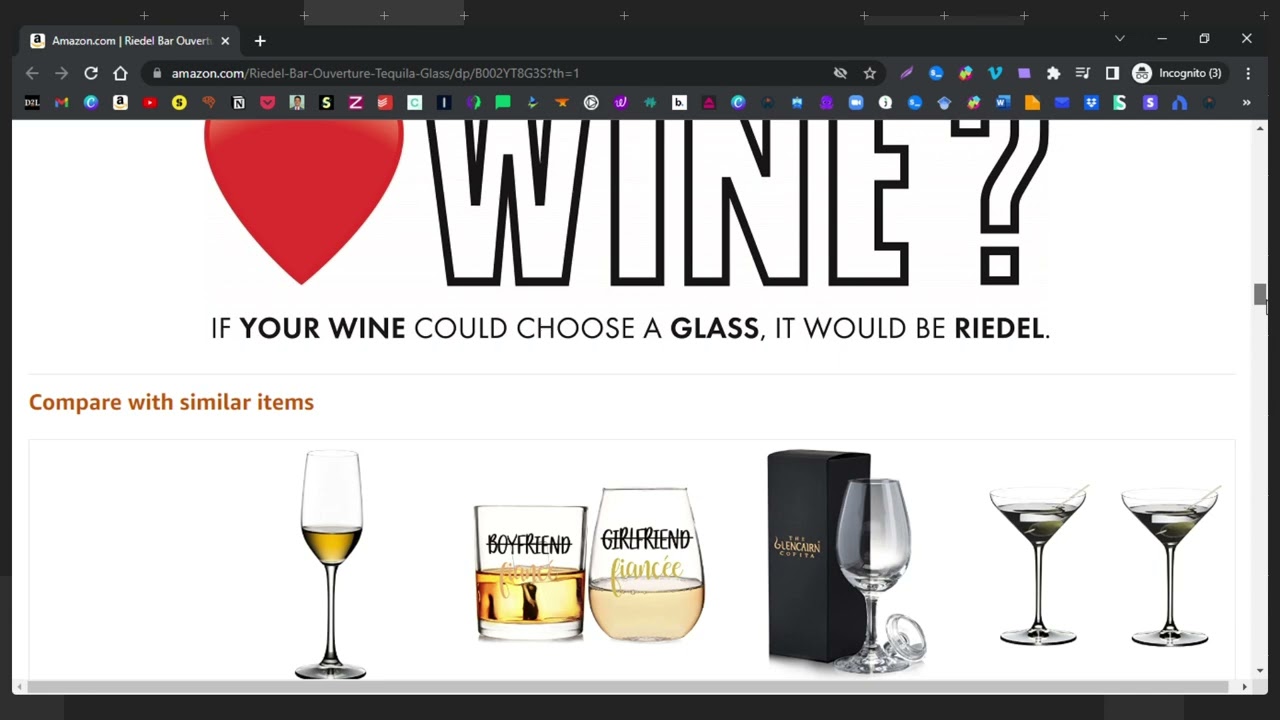The width and height of the screenshot is (1280, 720).
Task: Bookmark this page with the star icon
Action: pos(870,73)
